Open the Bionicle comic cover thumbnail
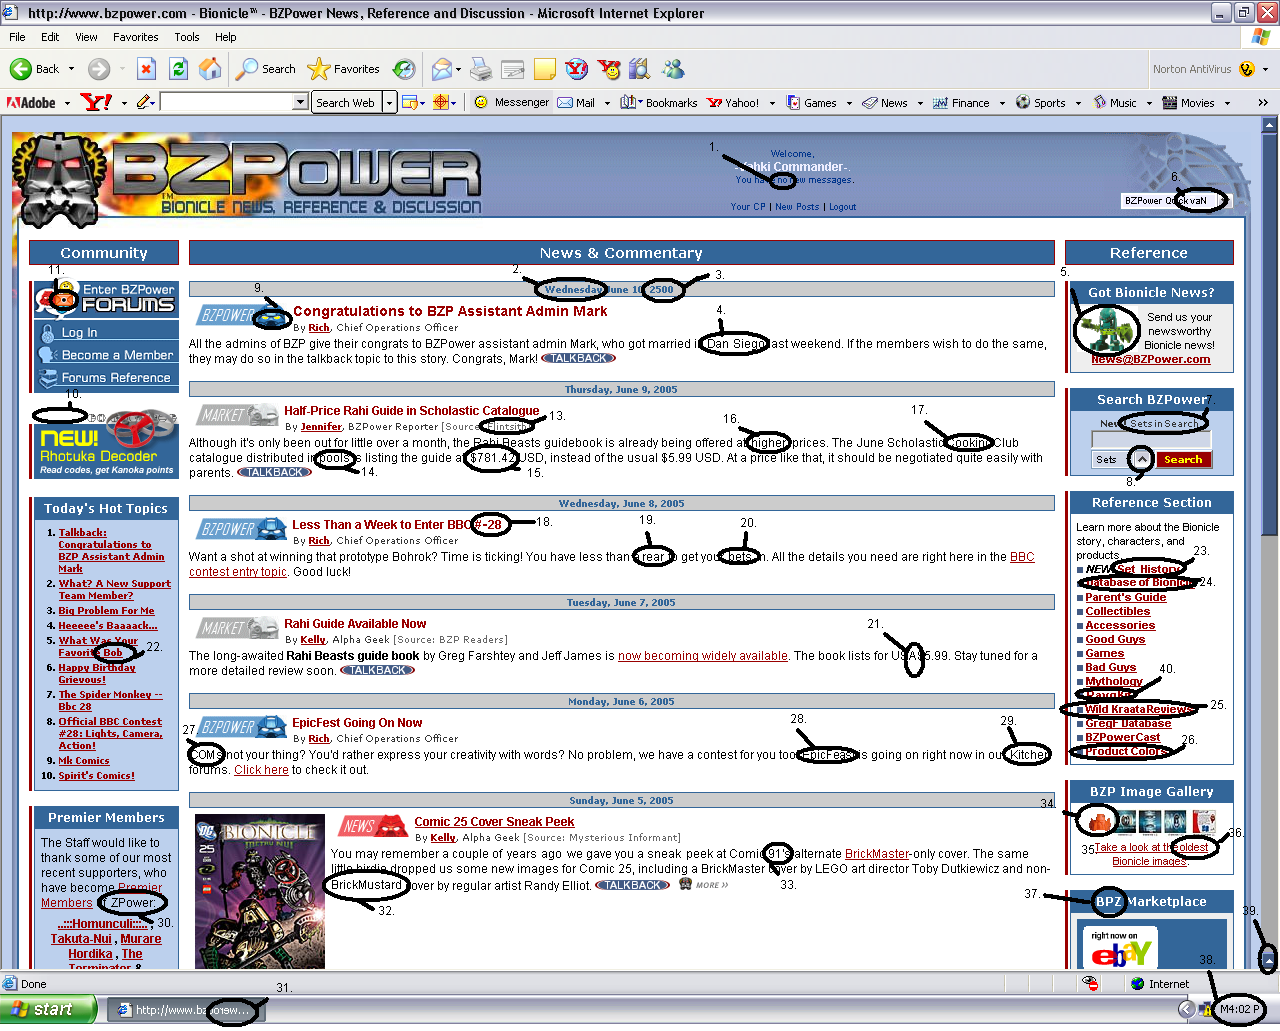This screenshot has height=1031, width=1280. coord(260,892)
